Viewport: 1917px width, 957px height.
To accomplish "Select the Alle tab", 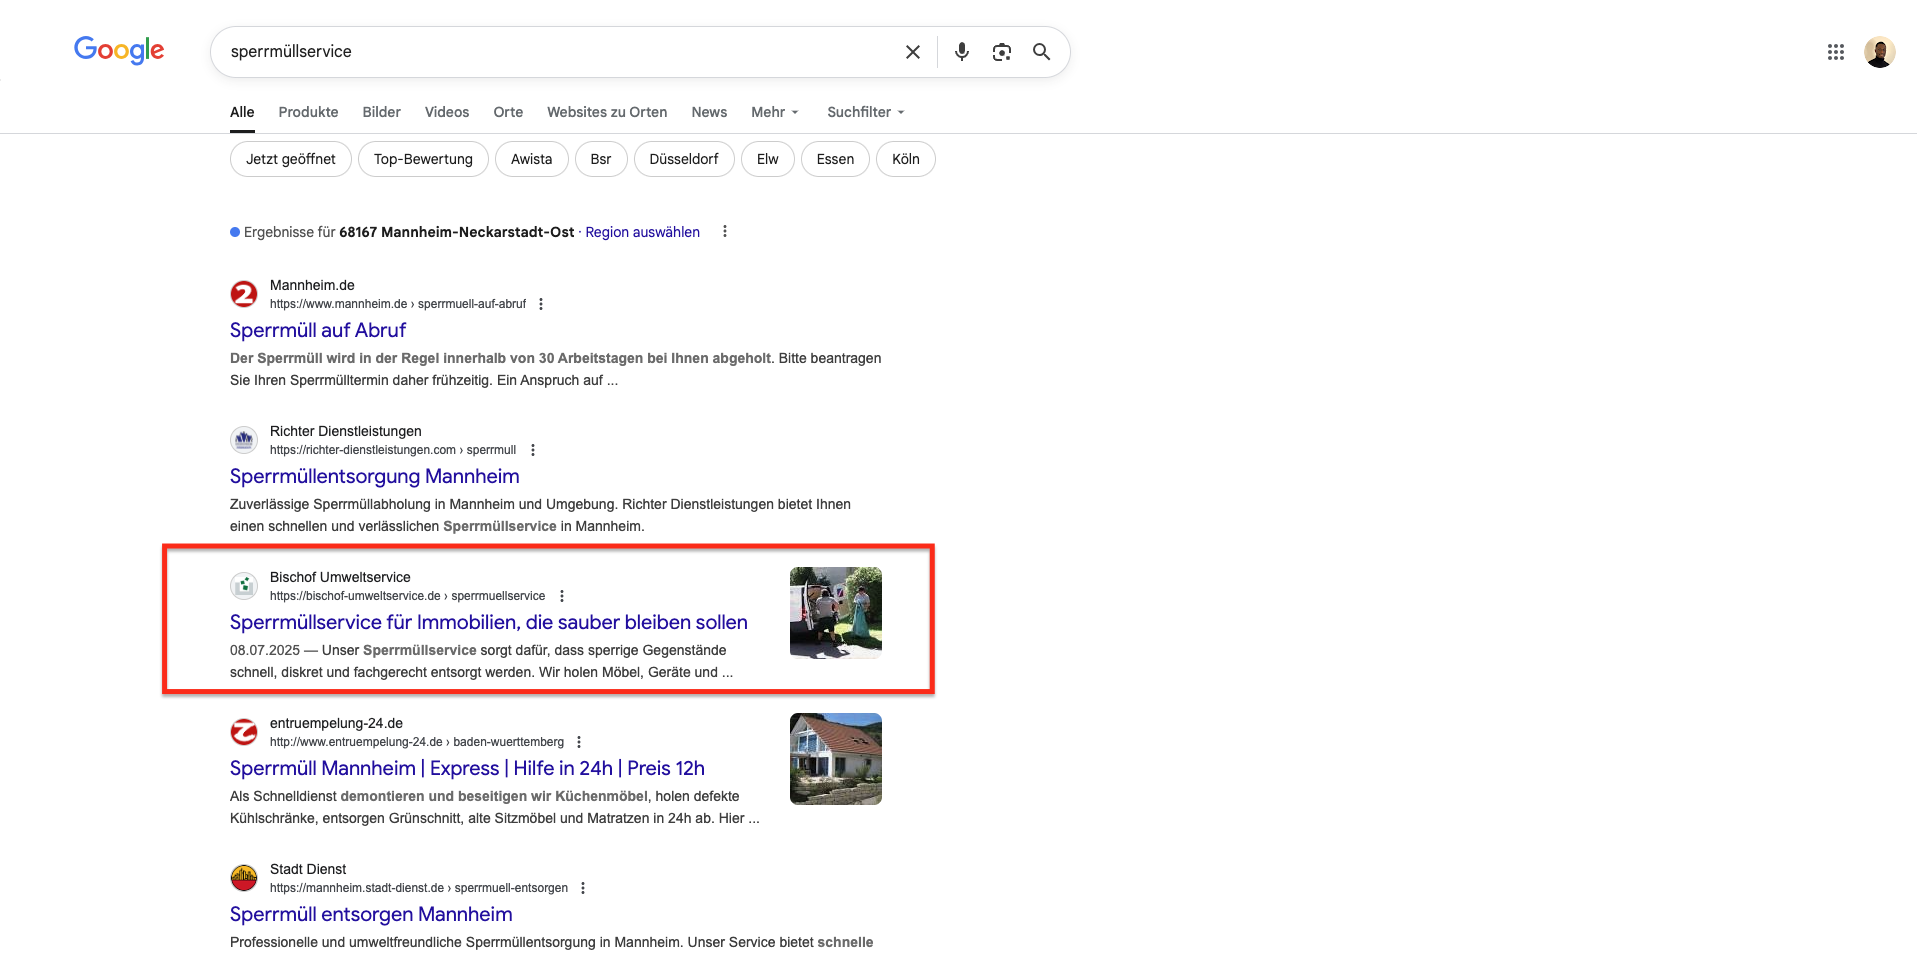I will click(x=242, y=112).
